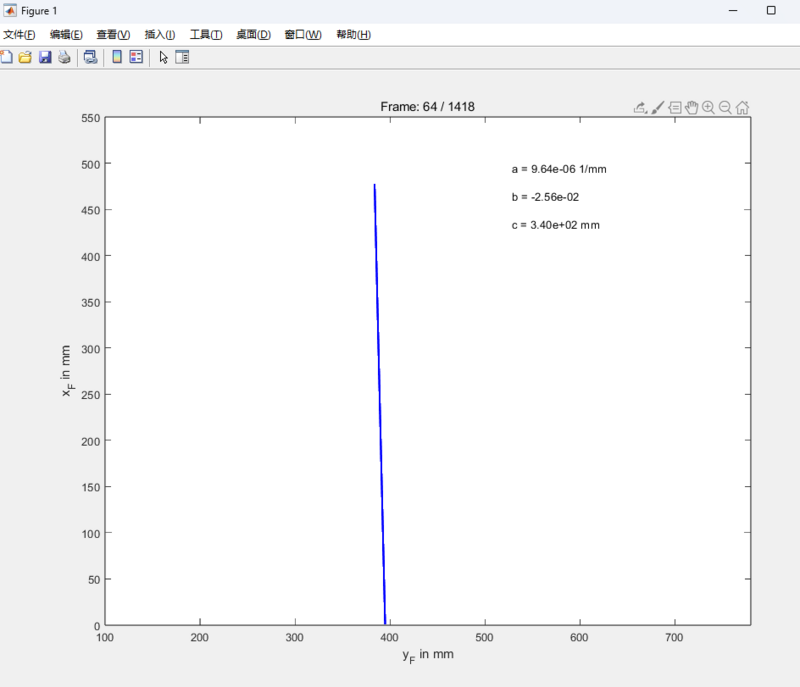Open the Property Inspector icon
Image resolution: width=800 pixels, height=687 pixels.
(x=182, y=58)
